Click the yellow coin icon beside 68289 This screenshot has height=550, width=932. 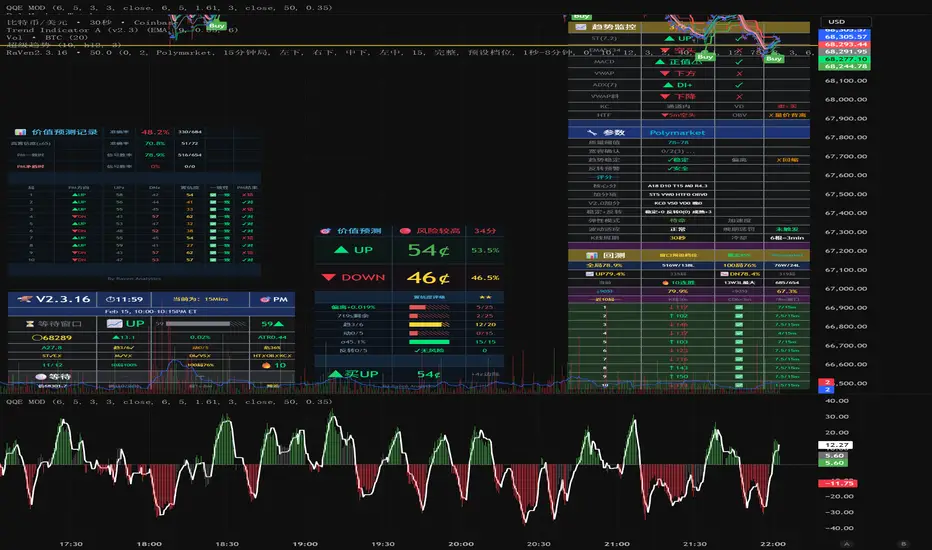pos(36,338)
